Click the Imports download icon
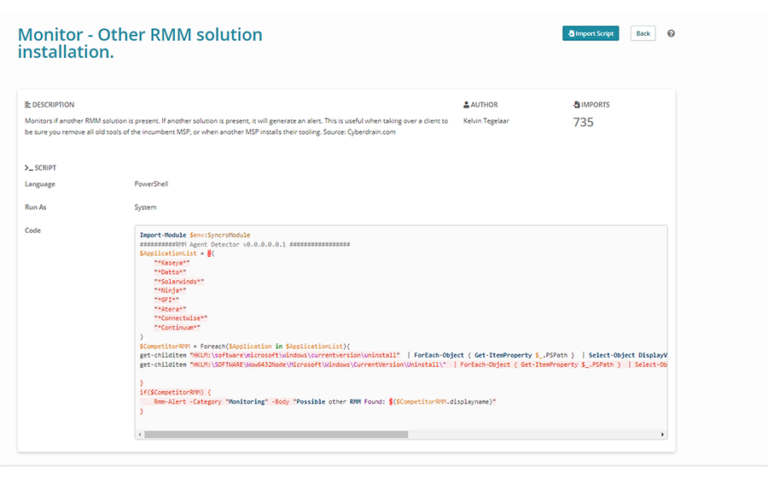Image resolution: width=768 pixels, height=478 pixels. (x=576, y=105)
